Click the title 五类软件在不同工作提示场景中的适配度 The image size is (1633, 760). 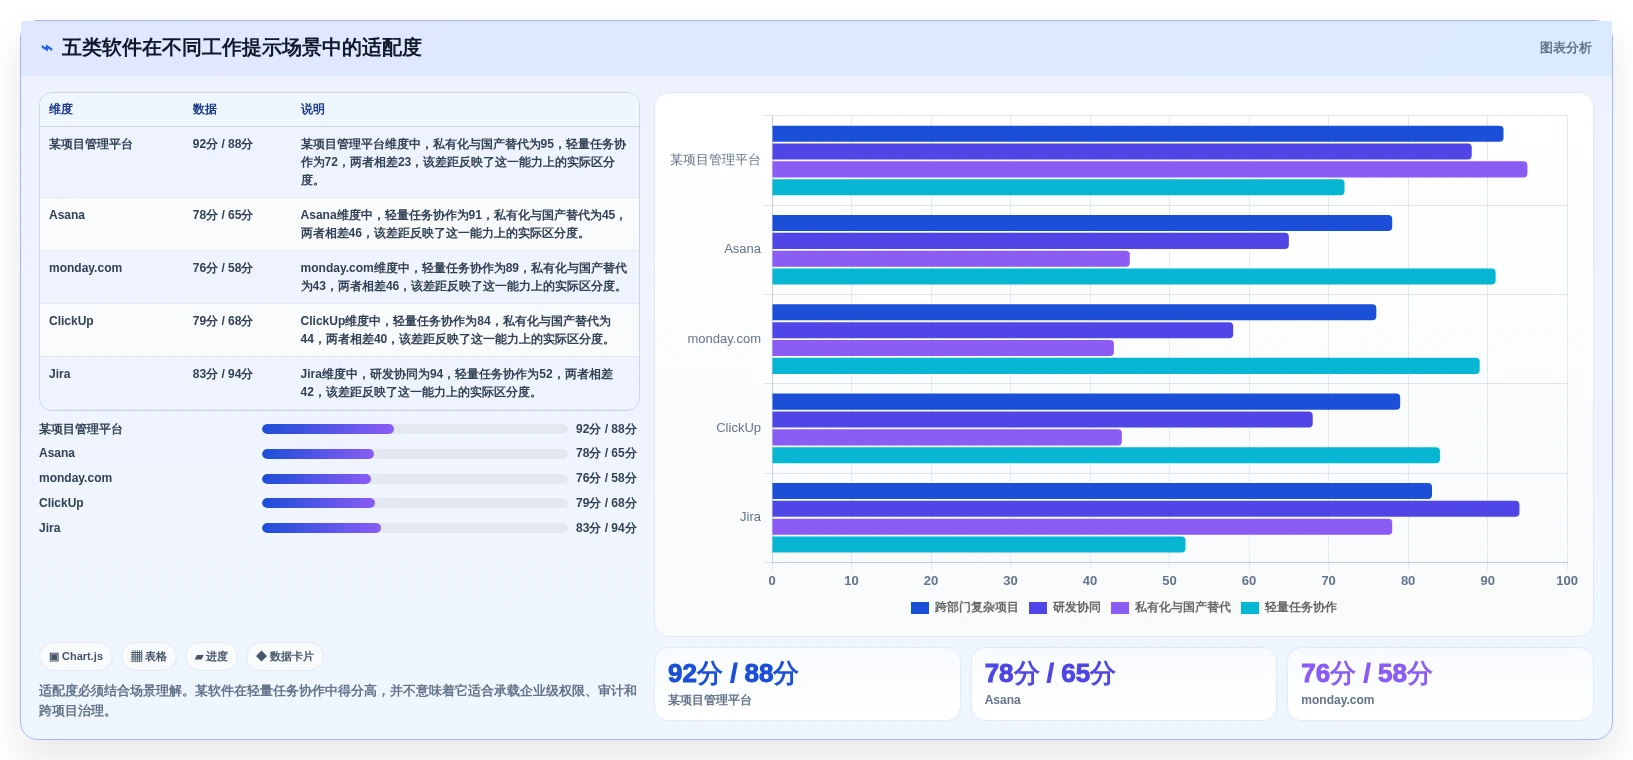(x=241, y=48)
